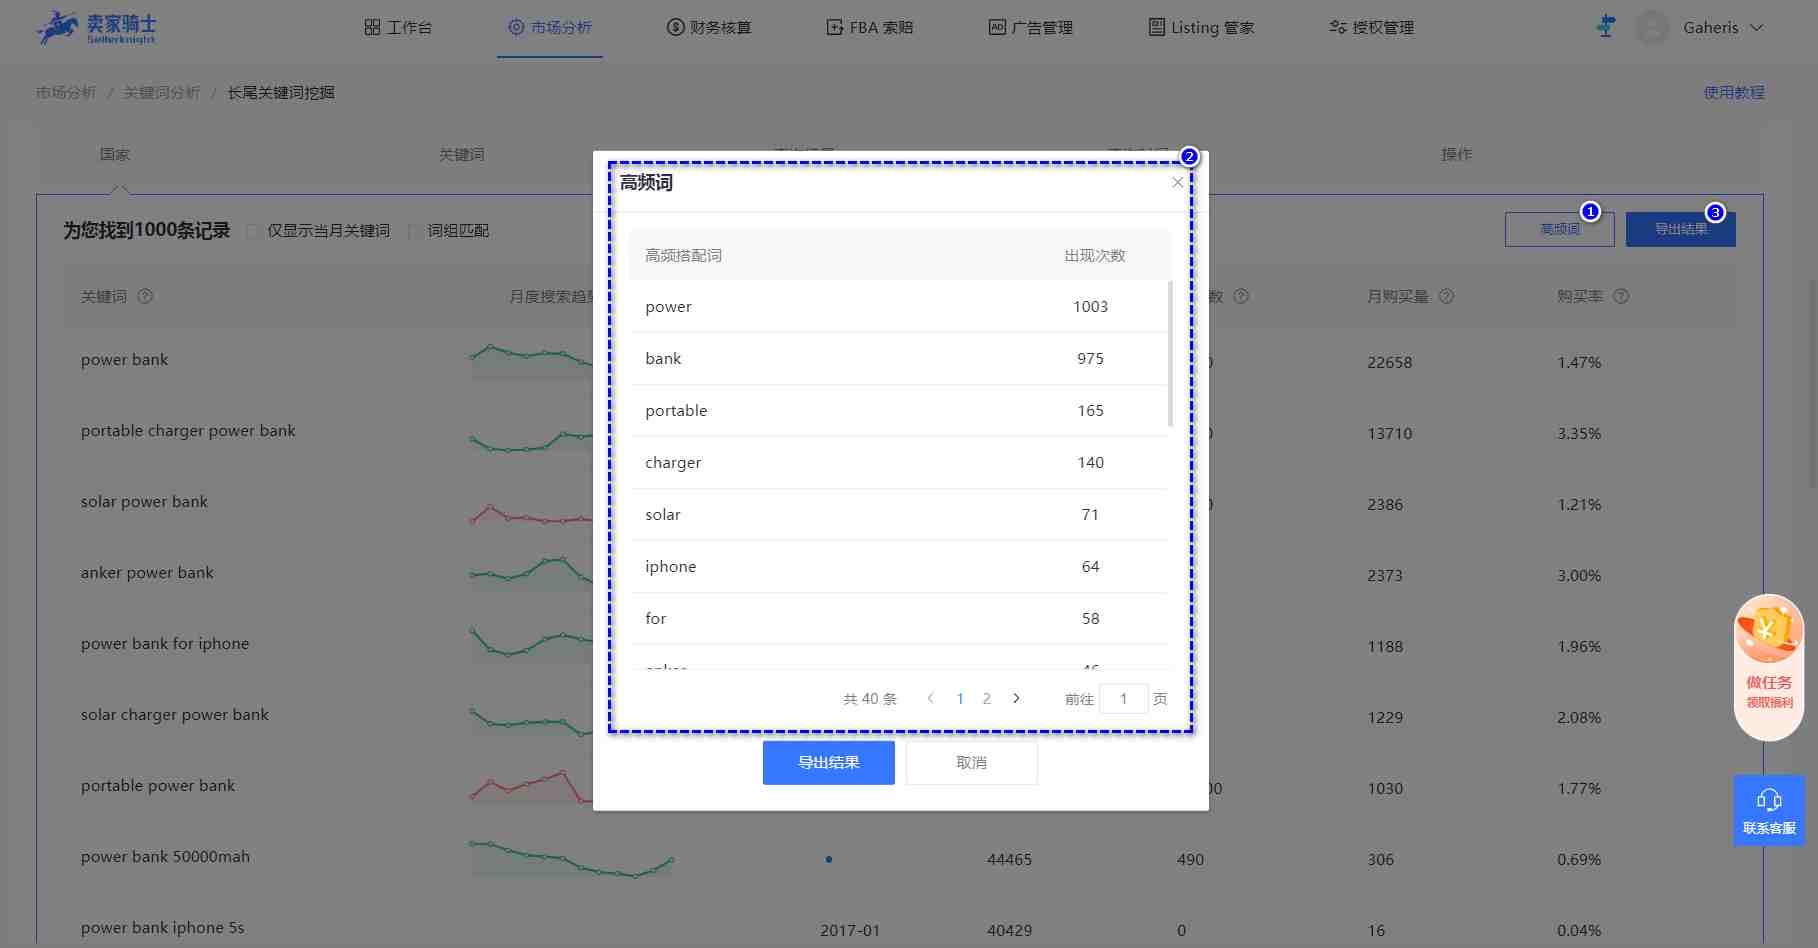This screenshot has width=1818, height=948.
Task: Toggle 仅显示当月关键词 checkbox
Action: [x=252, y=231]
